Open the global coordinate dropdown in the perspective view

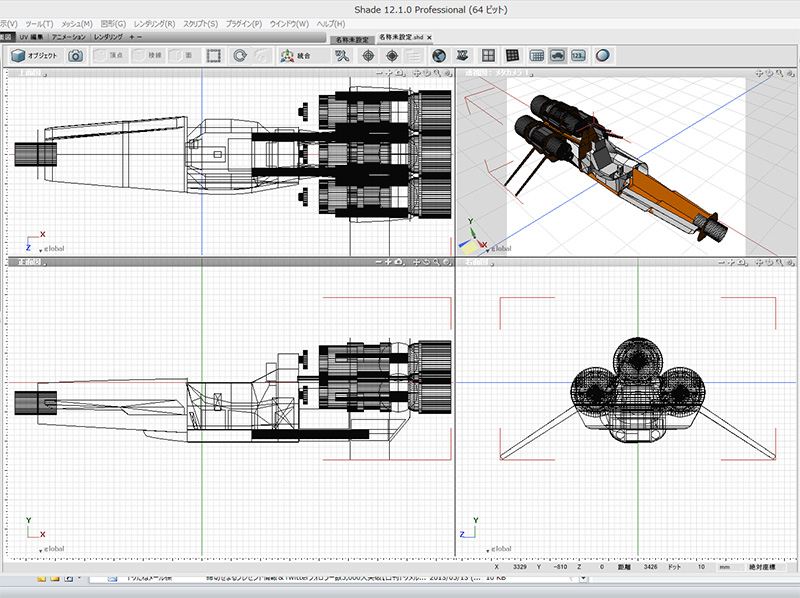pos(498,249)
